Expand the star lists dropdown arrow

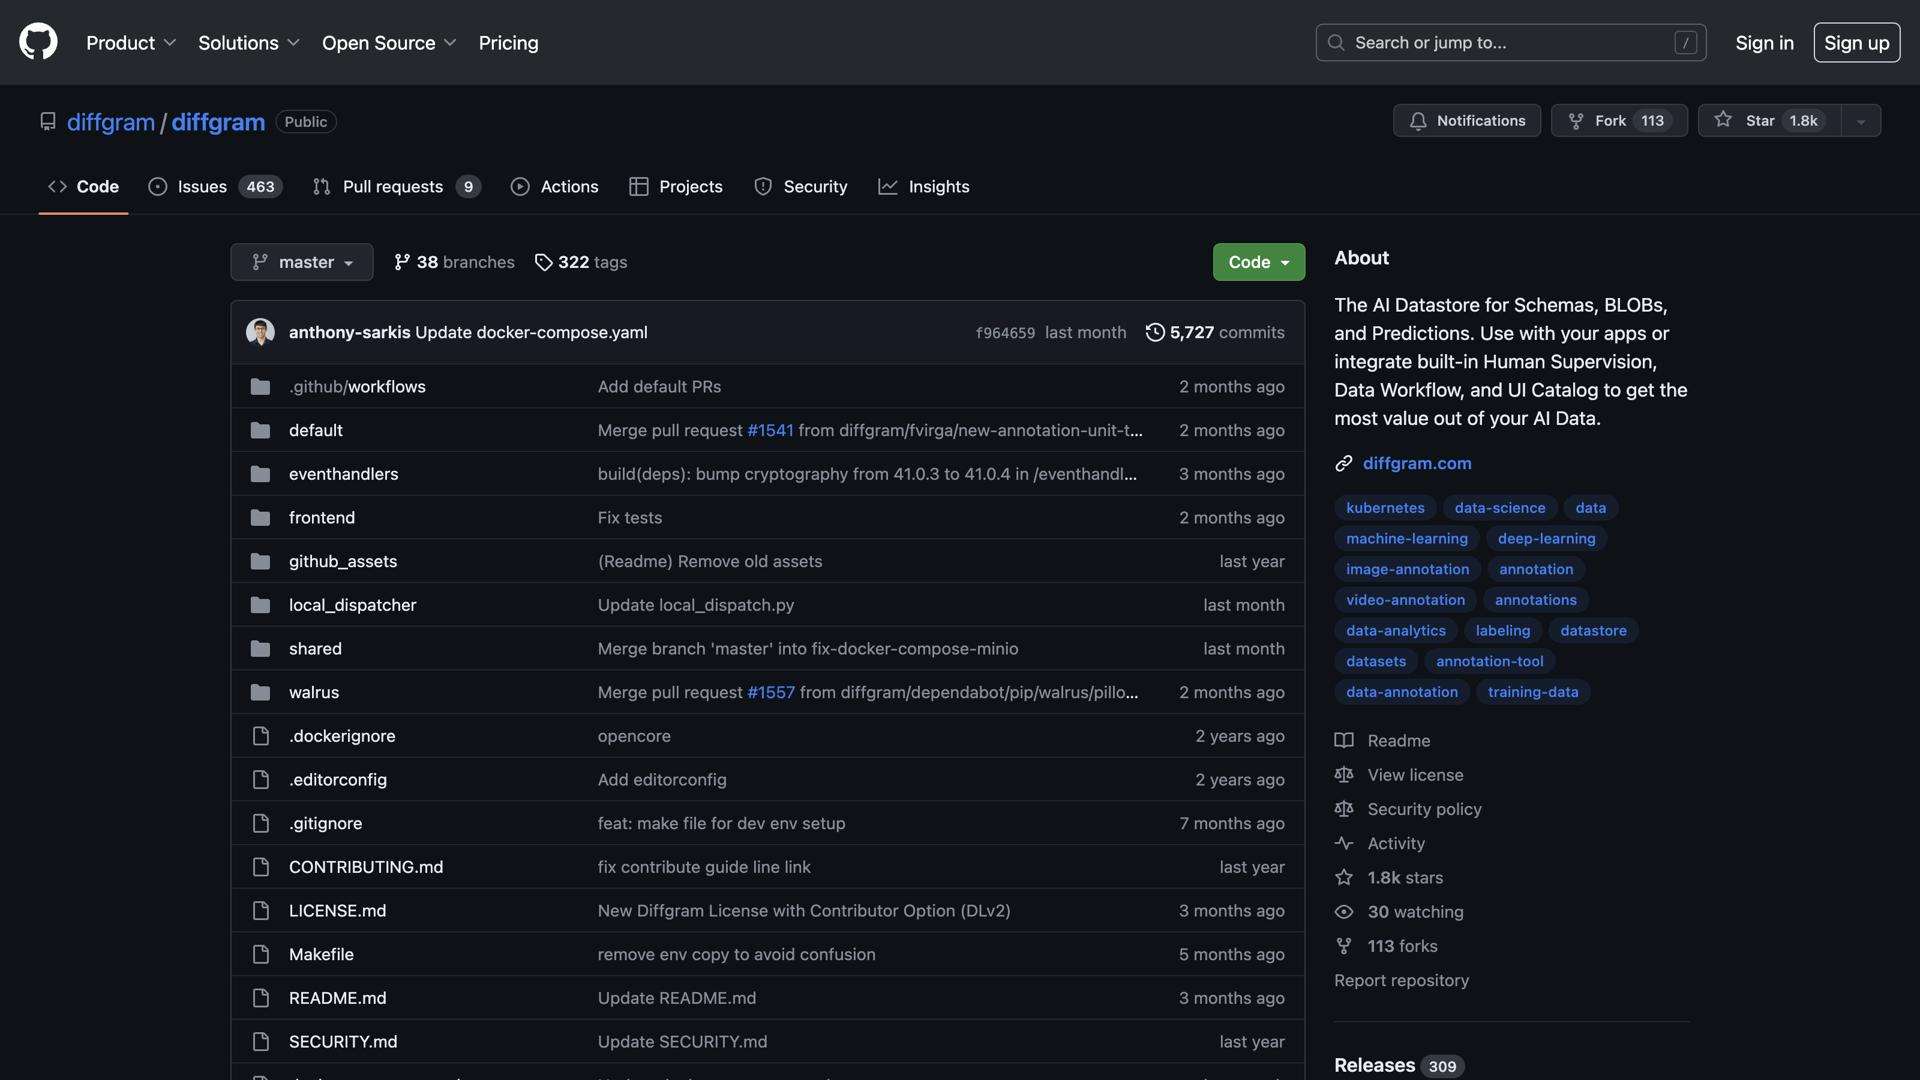1860,121
